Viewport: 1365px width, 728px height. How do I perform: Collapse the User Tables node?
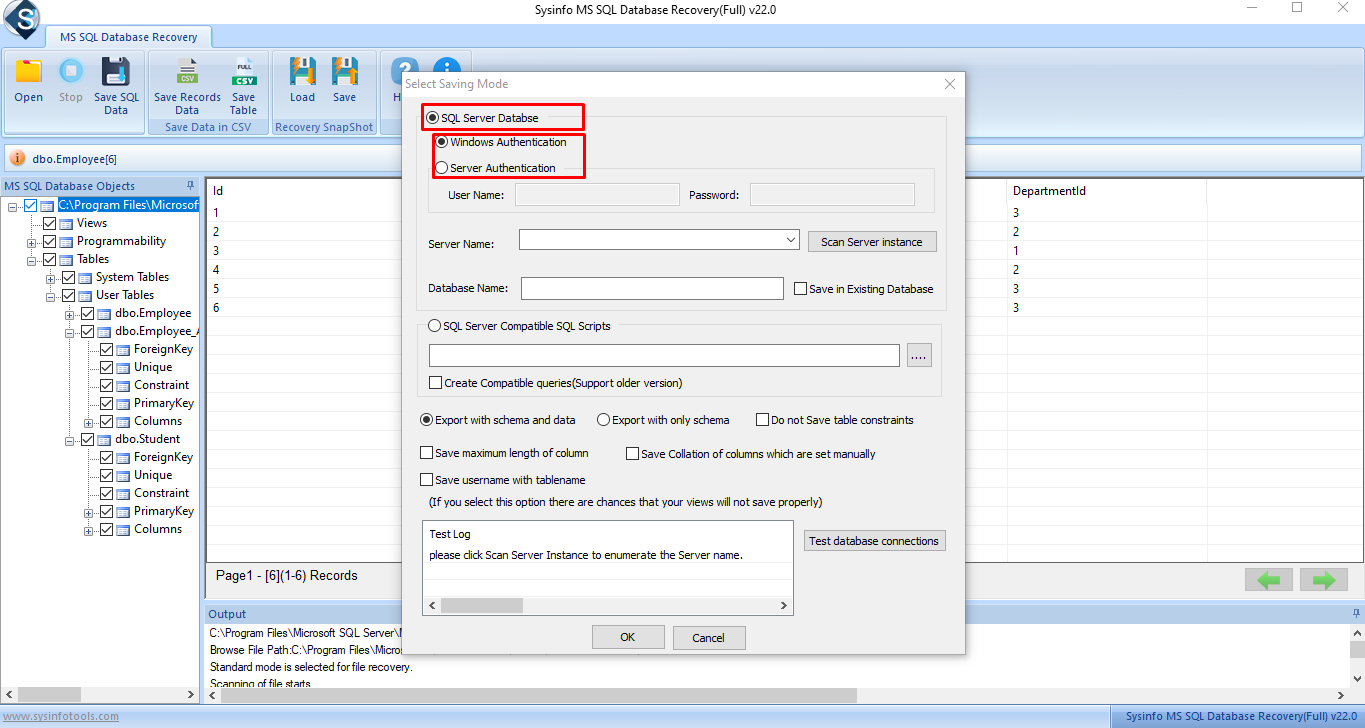[51, 296]
